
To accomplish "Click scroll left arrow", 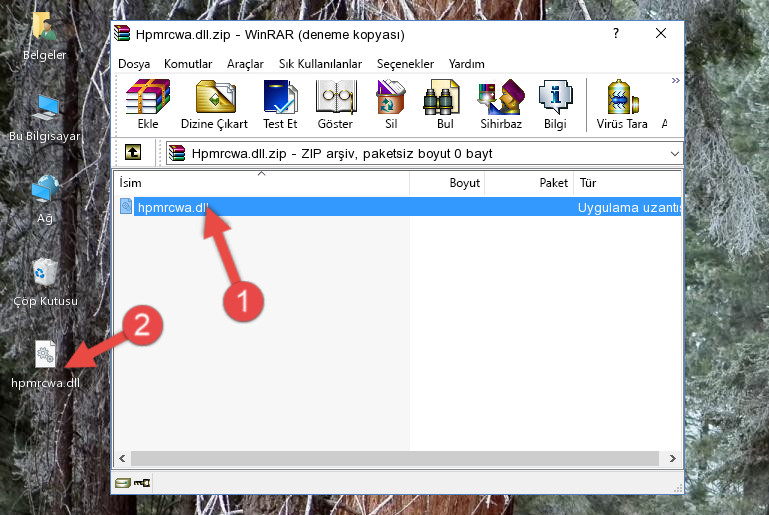I will pos(123,459).
